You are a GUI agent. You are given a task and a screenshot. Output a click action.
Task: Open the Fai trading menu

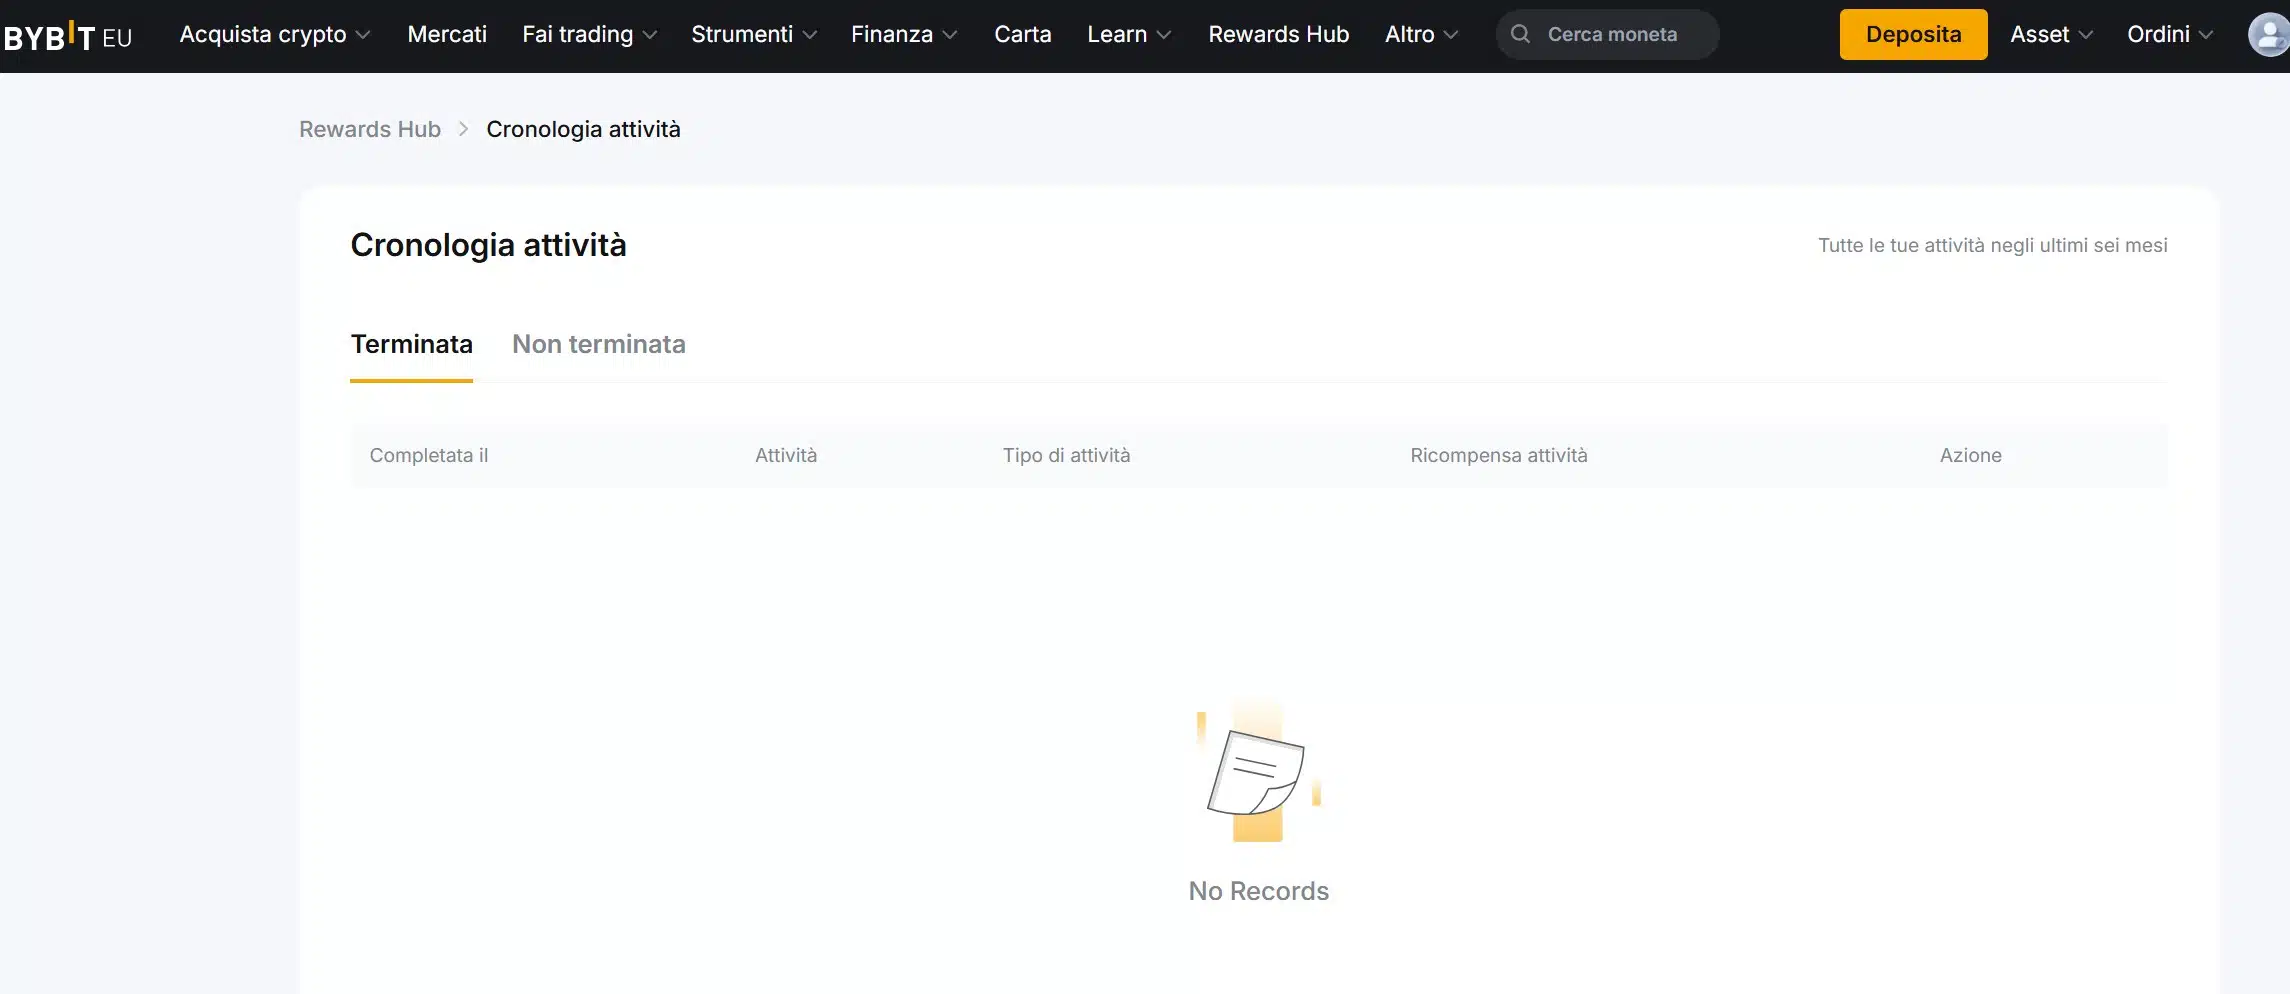pyautogui.click(x=589, y=34)
